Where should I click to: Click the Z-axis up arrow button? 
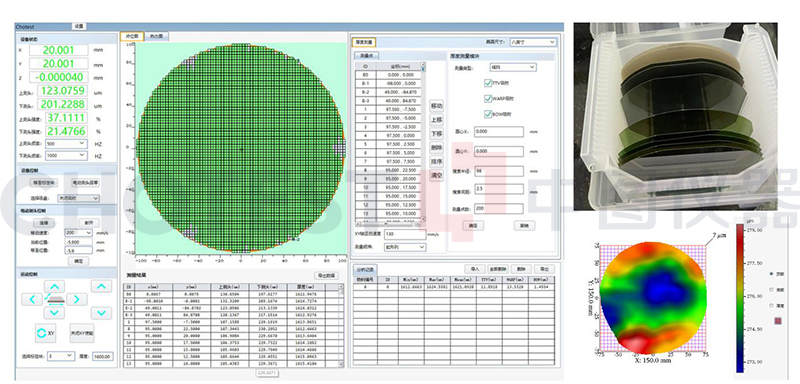tap(101, 286)
